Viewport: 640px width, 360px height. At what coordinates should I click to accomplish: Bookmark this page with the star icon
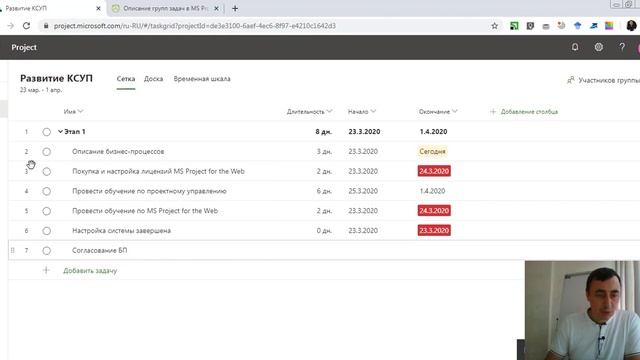tap(494, 26)
